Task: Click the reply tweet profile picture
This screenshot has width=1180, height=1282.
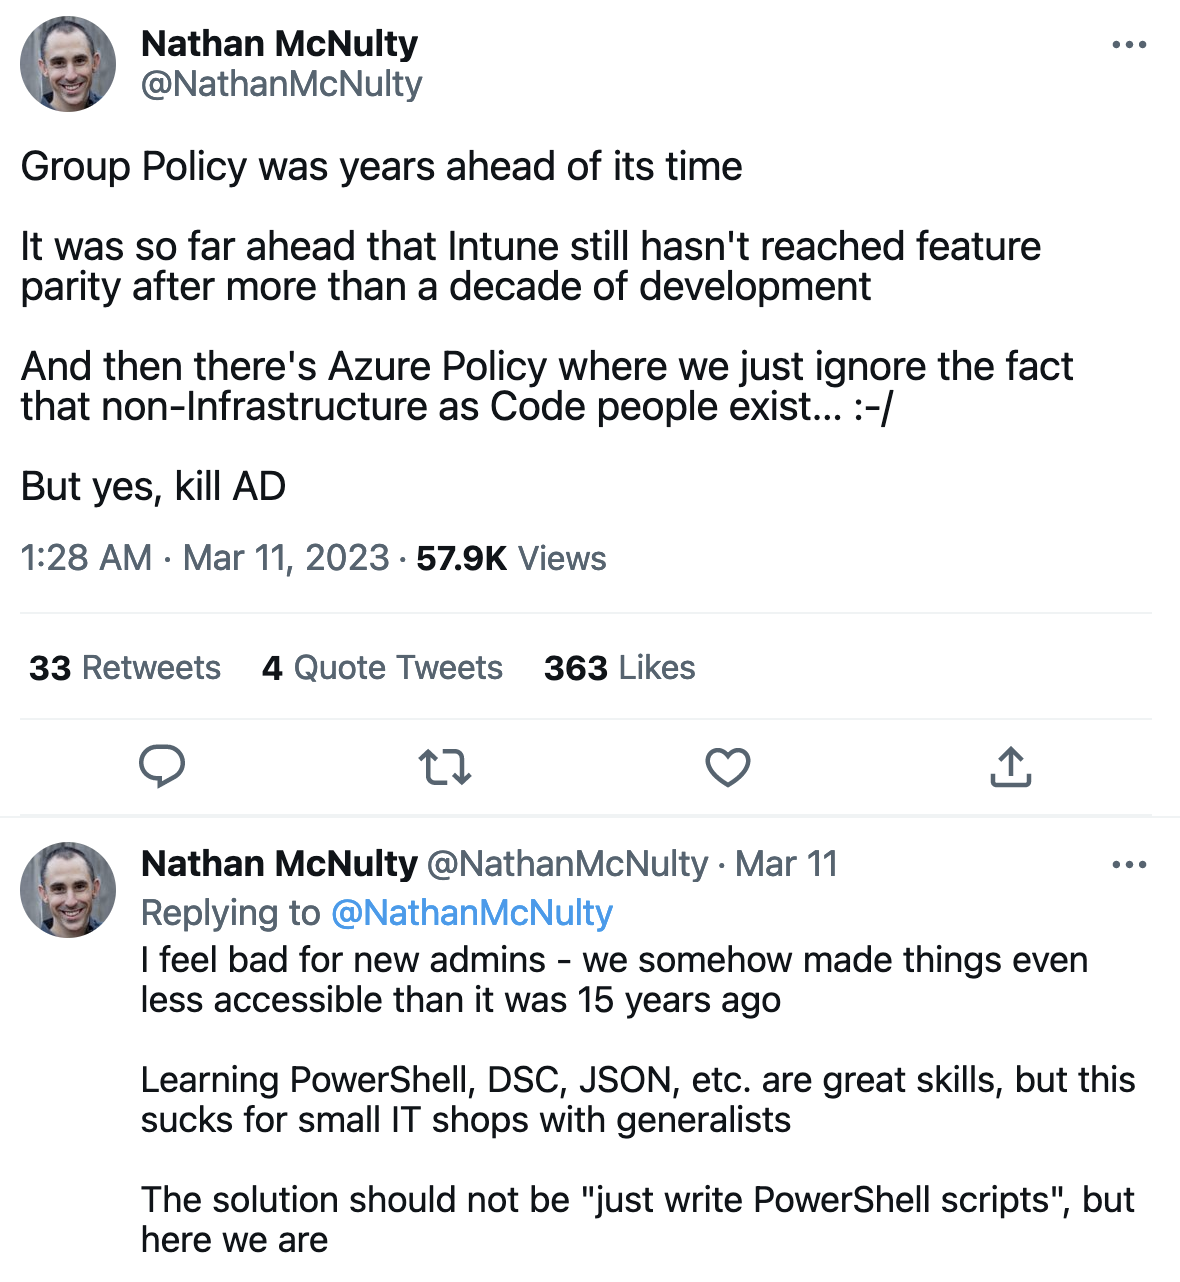Action: click(68, 890)
